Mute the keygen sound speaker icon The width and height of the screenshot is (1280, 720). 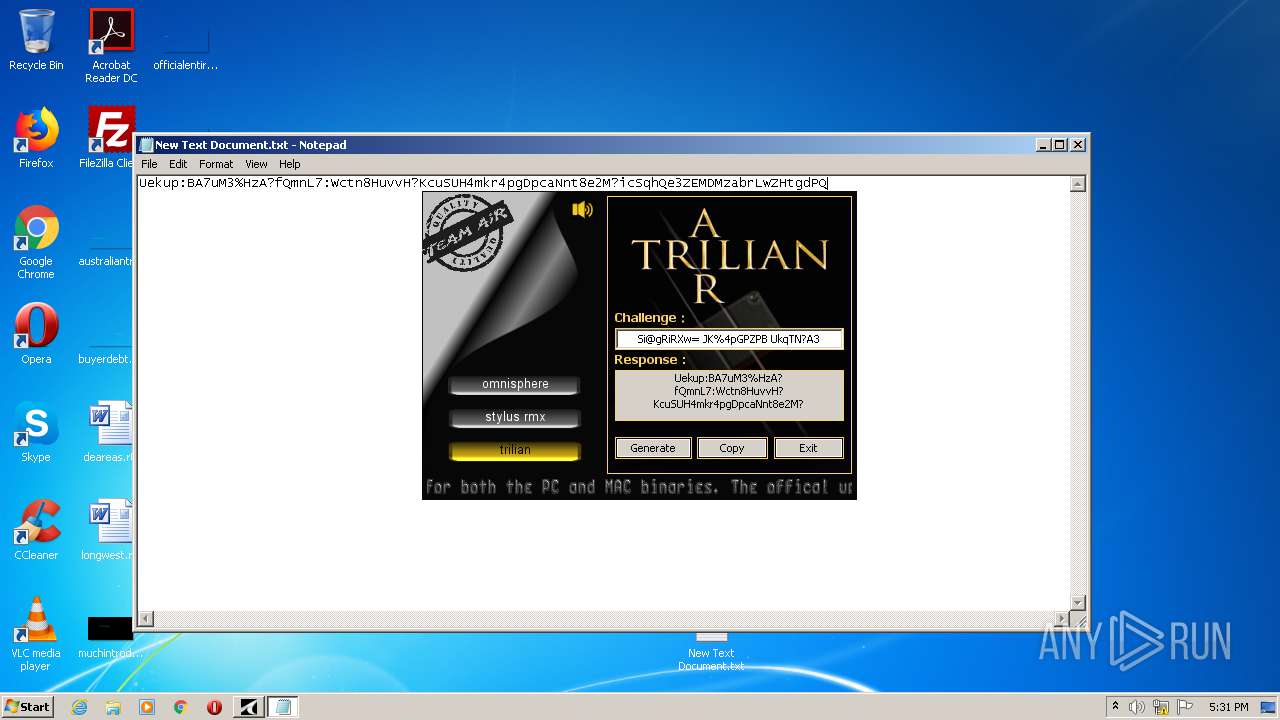582,209
